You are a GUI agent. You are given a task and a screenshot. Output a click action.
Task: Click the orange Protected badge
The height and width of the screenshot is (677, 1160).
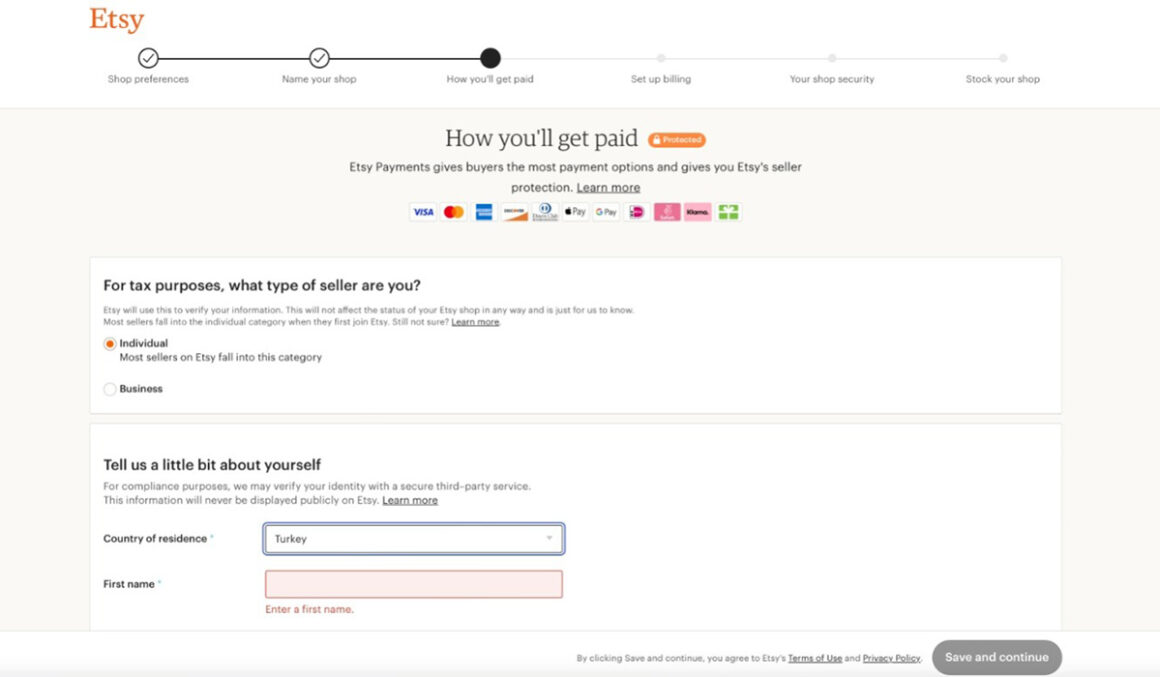point(678,139)
